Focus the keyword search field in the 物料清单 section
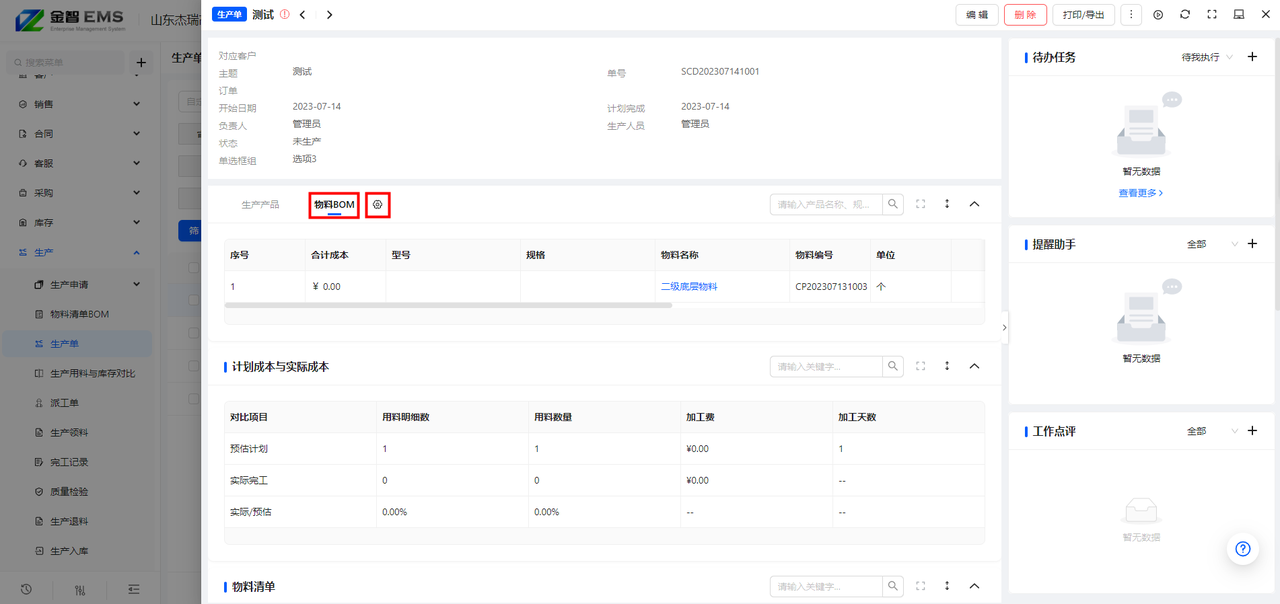Image resolution: width=1280 pixels, height=604 pixels. point(826,587)
